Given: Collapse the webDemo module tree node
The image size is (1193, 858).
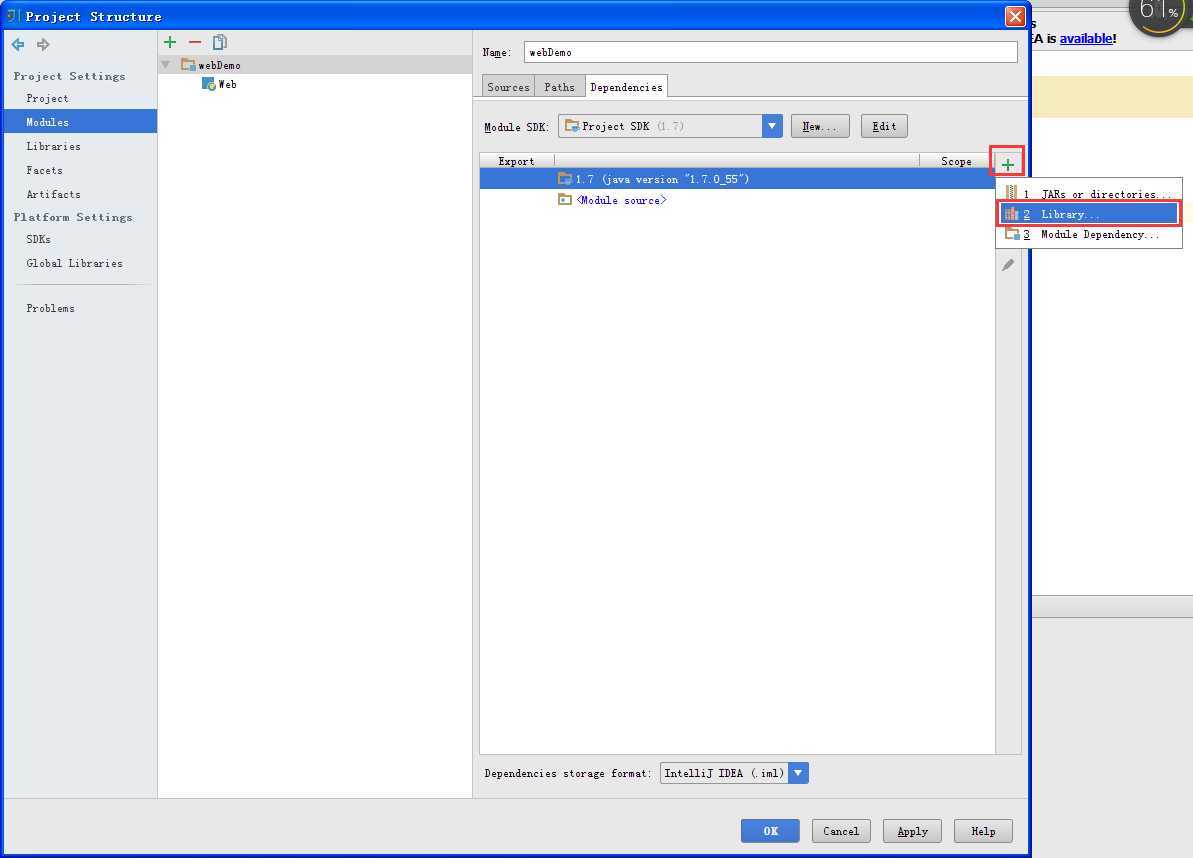Looking at the screenshot, I should pos(166,65).
